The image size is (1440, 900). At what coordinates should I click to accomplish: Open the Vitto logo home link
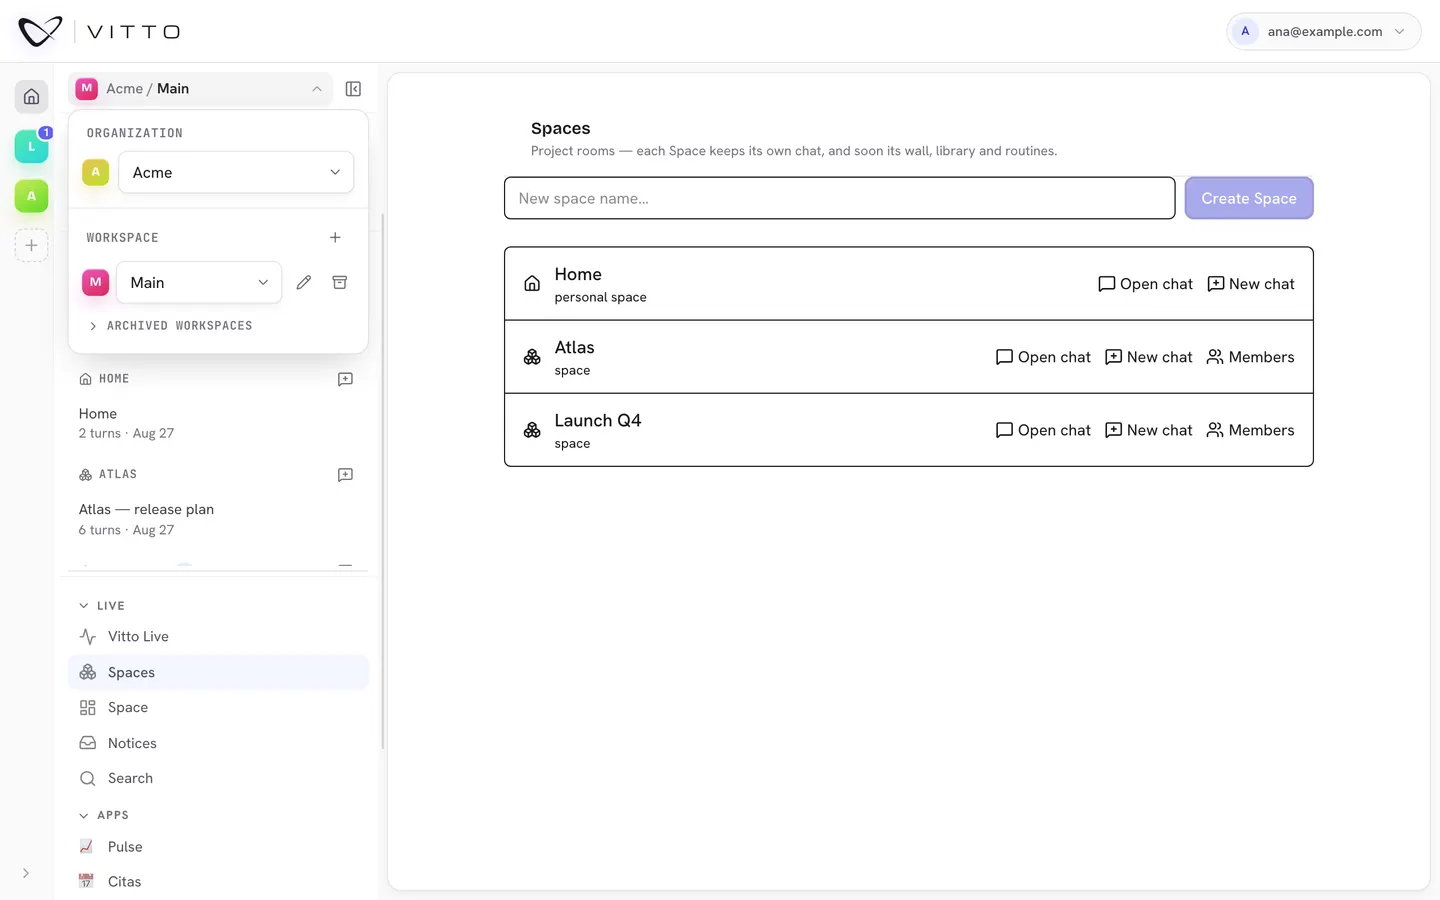[x=100, y=32]
